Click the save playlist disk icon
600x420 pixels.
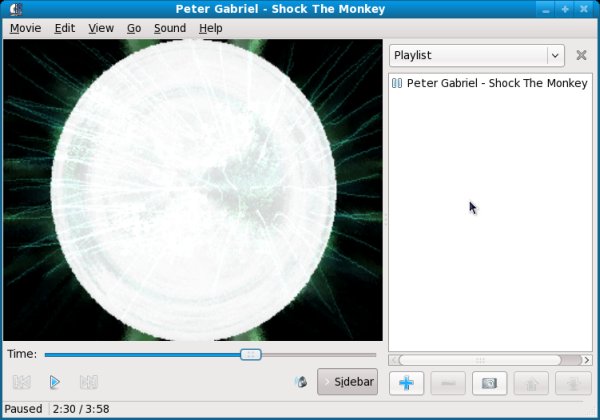(490, 383)
